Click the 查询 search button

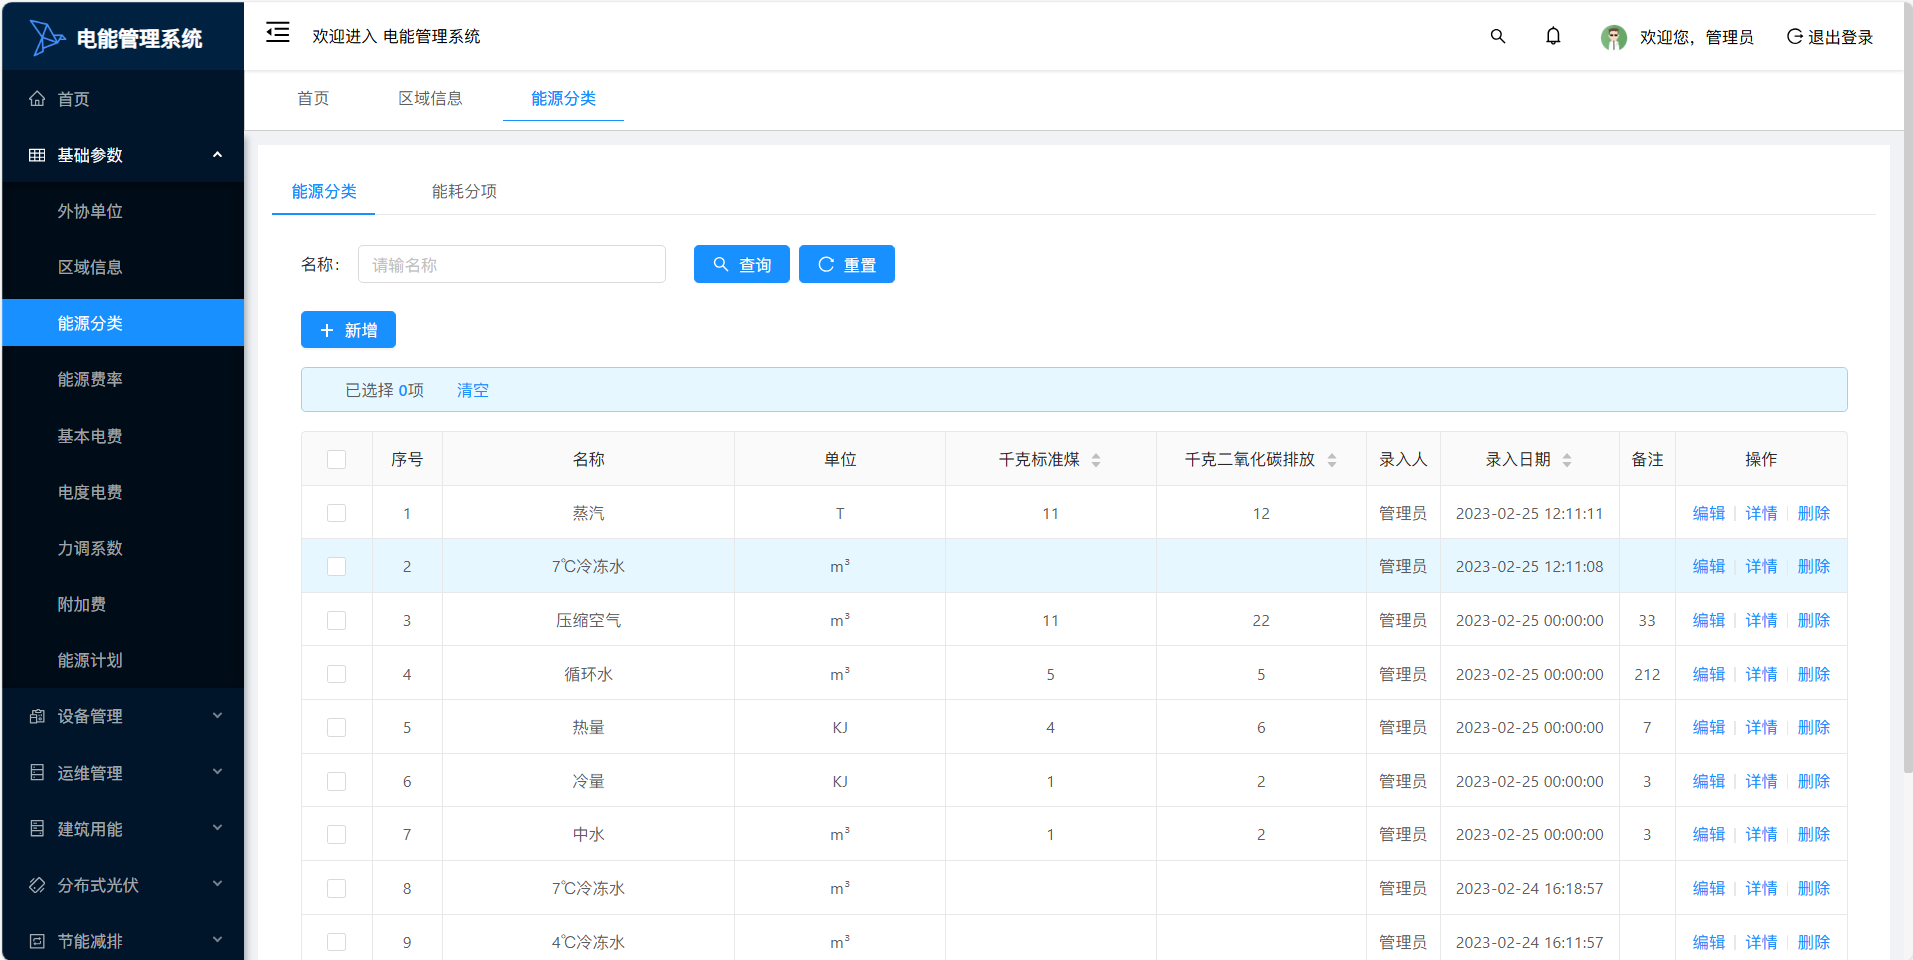(x=742, y=264)
